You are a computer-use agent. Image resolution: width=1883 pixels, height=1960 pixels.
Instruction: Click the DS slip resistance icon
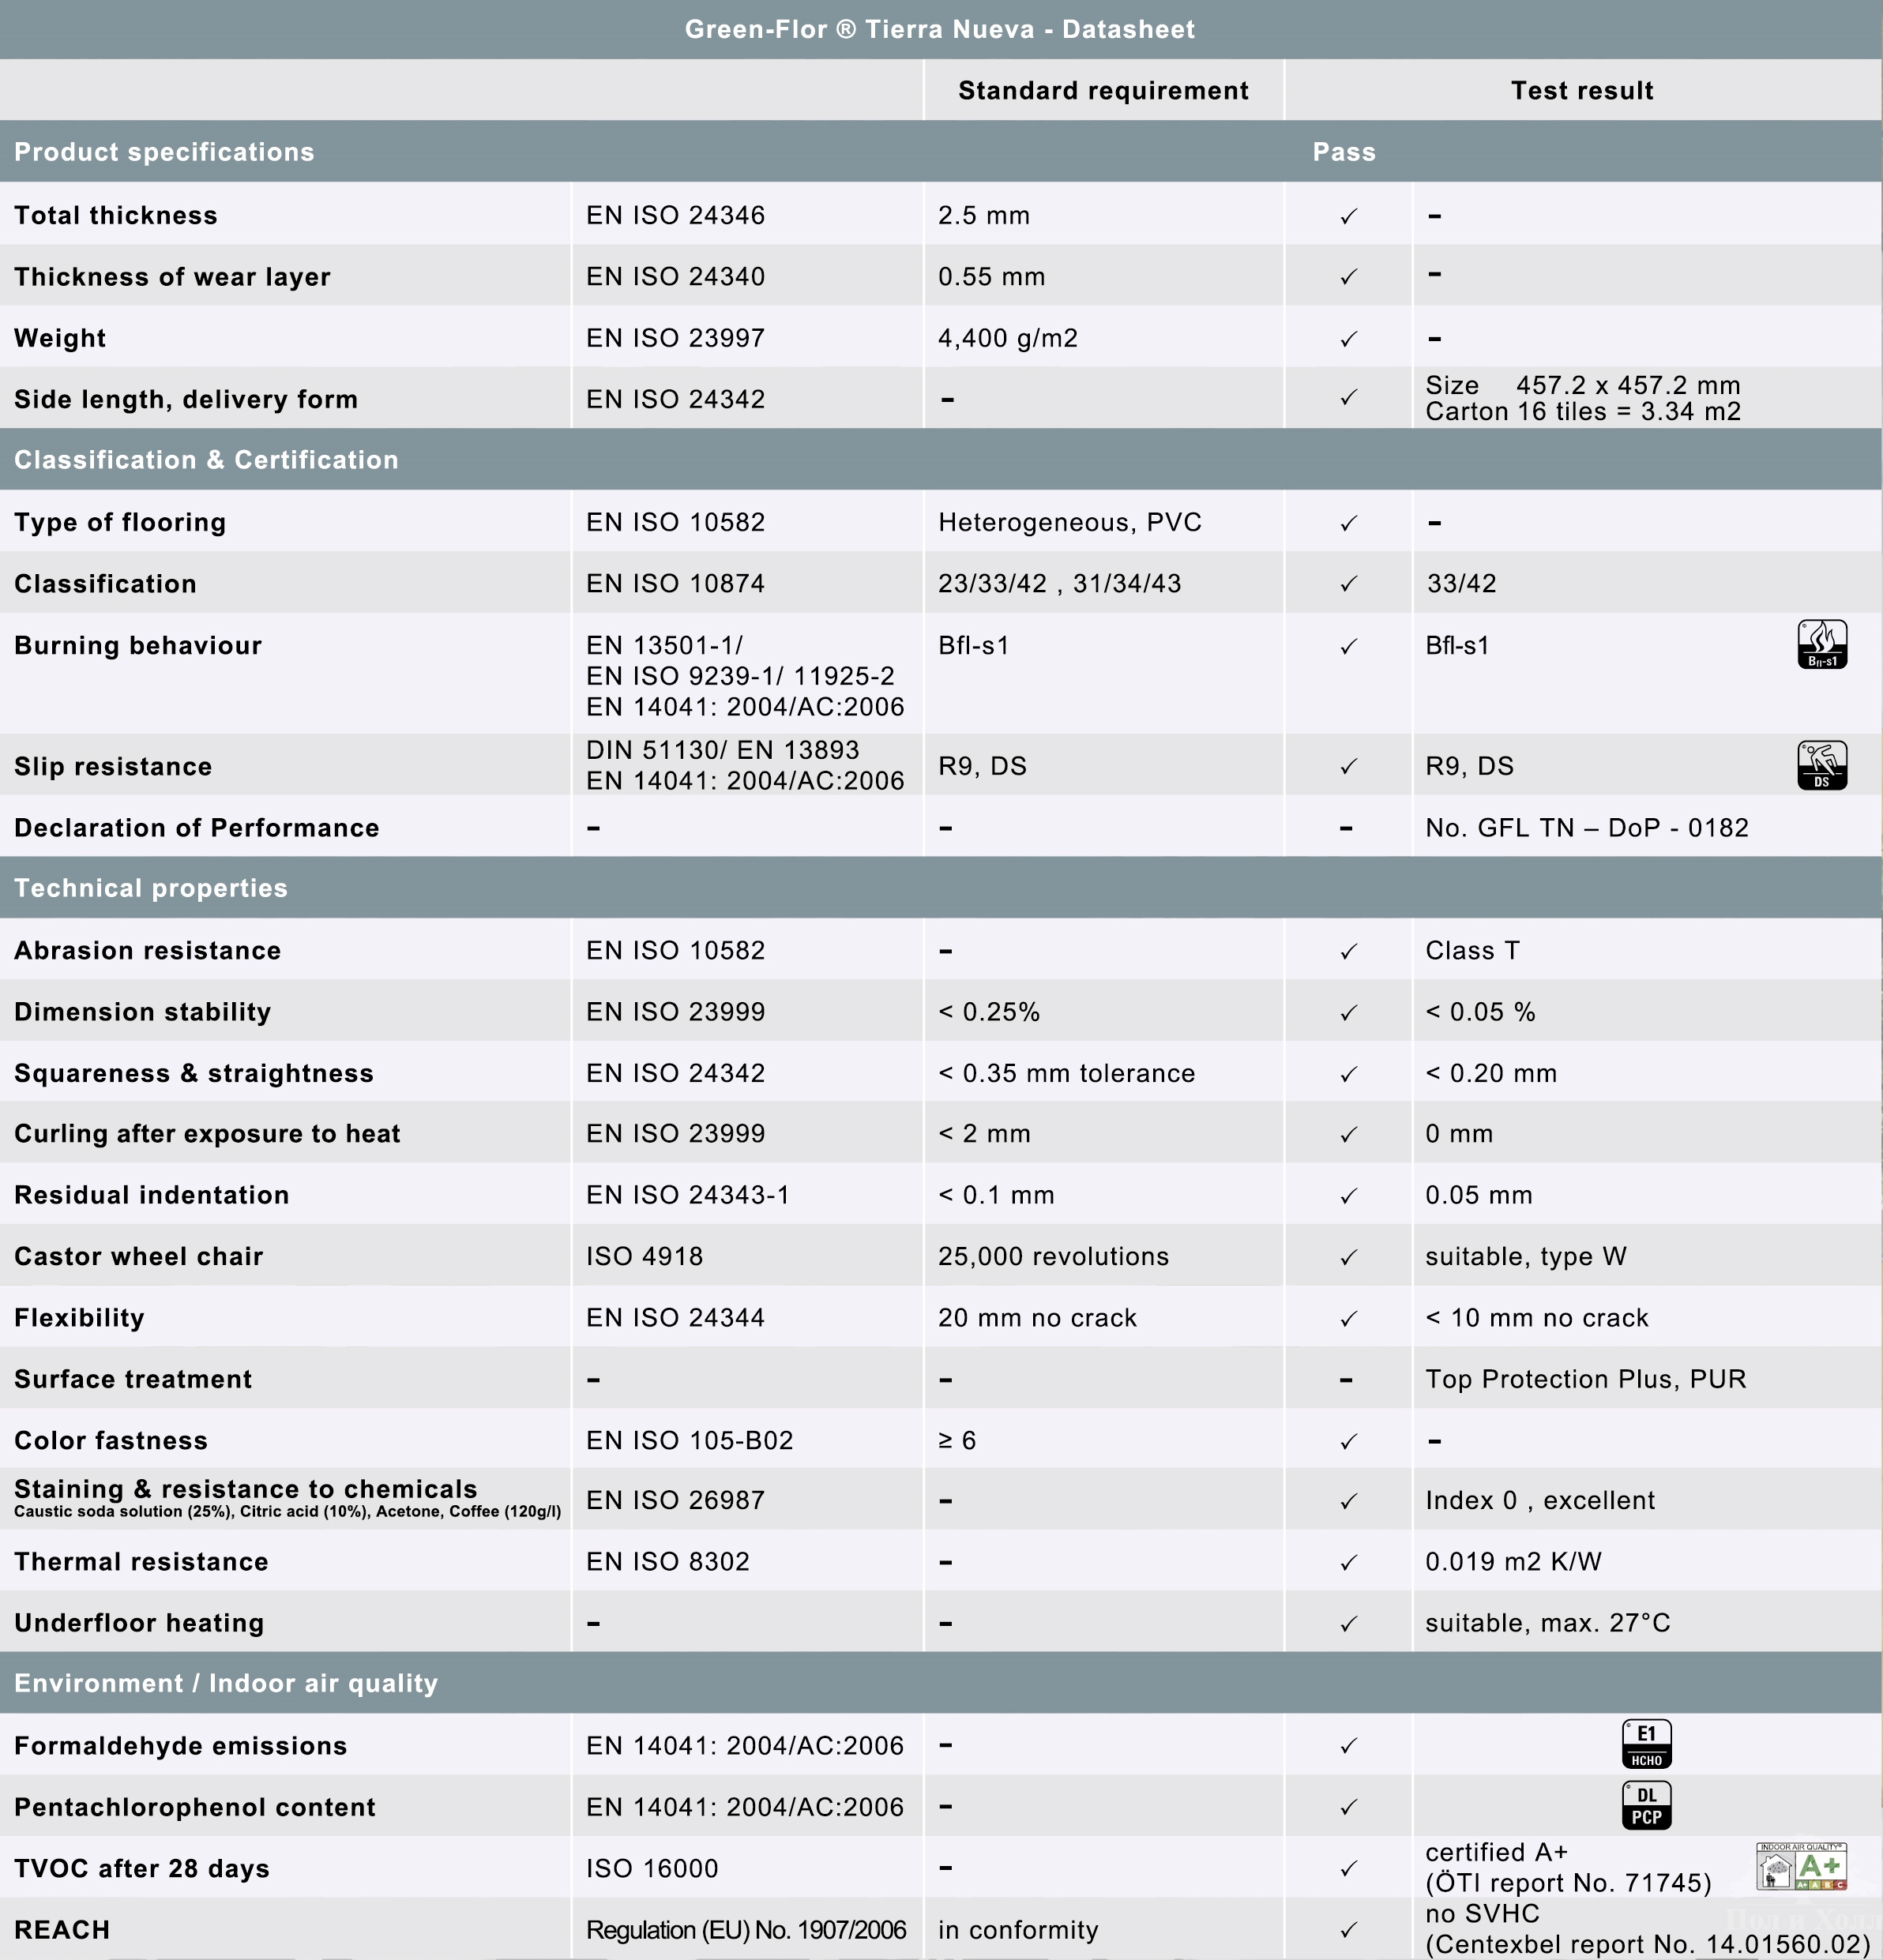[1822, 765]
